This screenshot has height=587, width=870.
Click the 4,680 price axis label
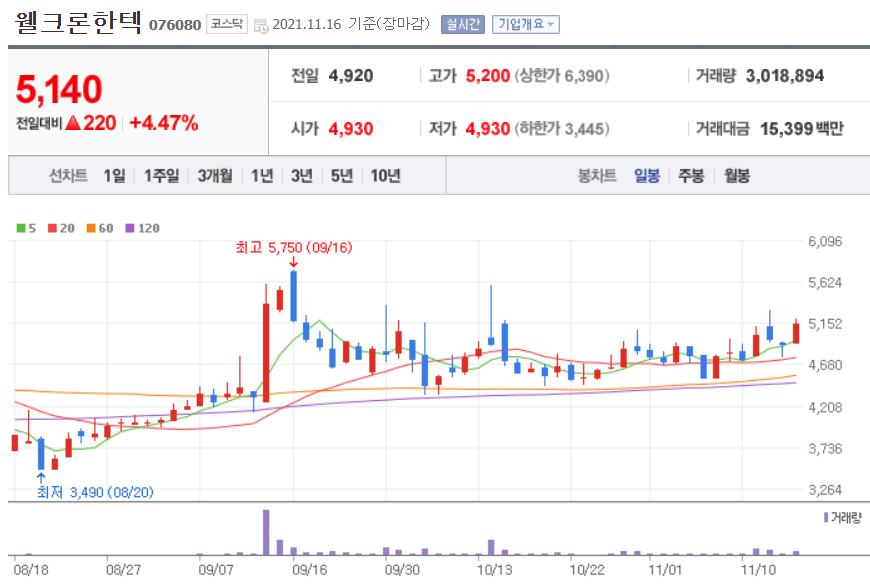click(825, 365)
